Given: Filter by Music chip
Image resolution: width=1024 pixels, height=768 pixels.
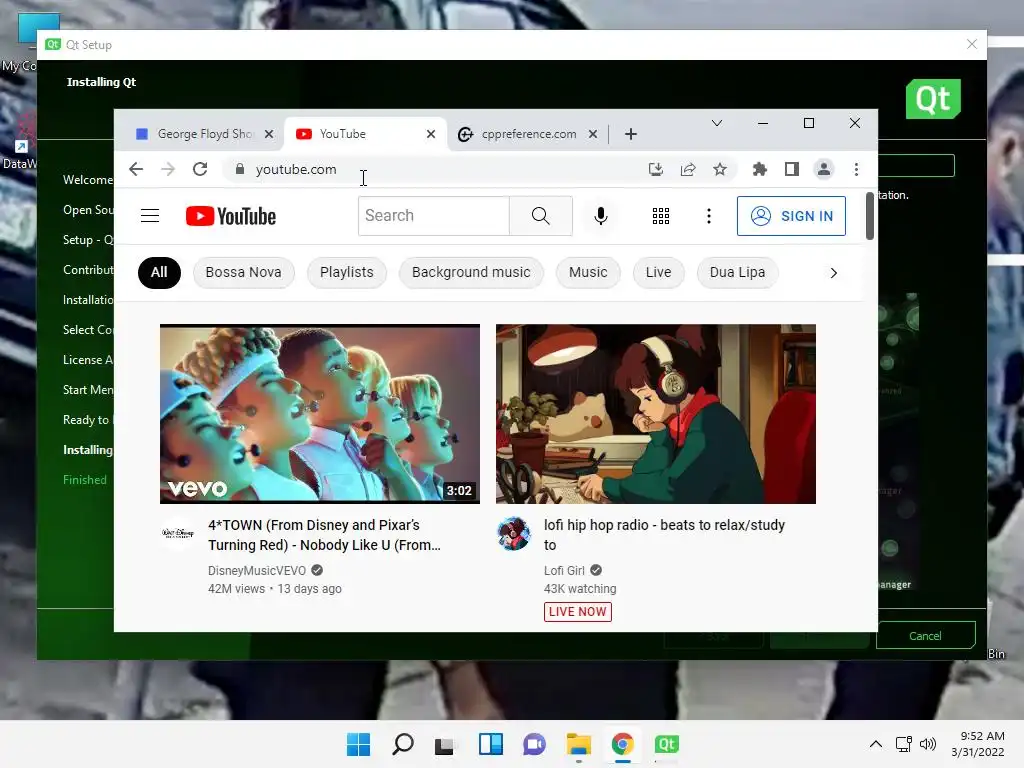Looking at the screenshot, I should pyautogui.click(x=588, y=272).
